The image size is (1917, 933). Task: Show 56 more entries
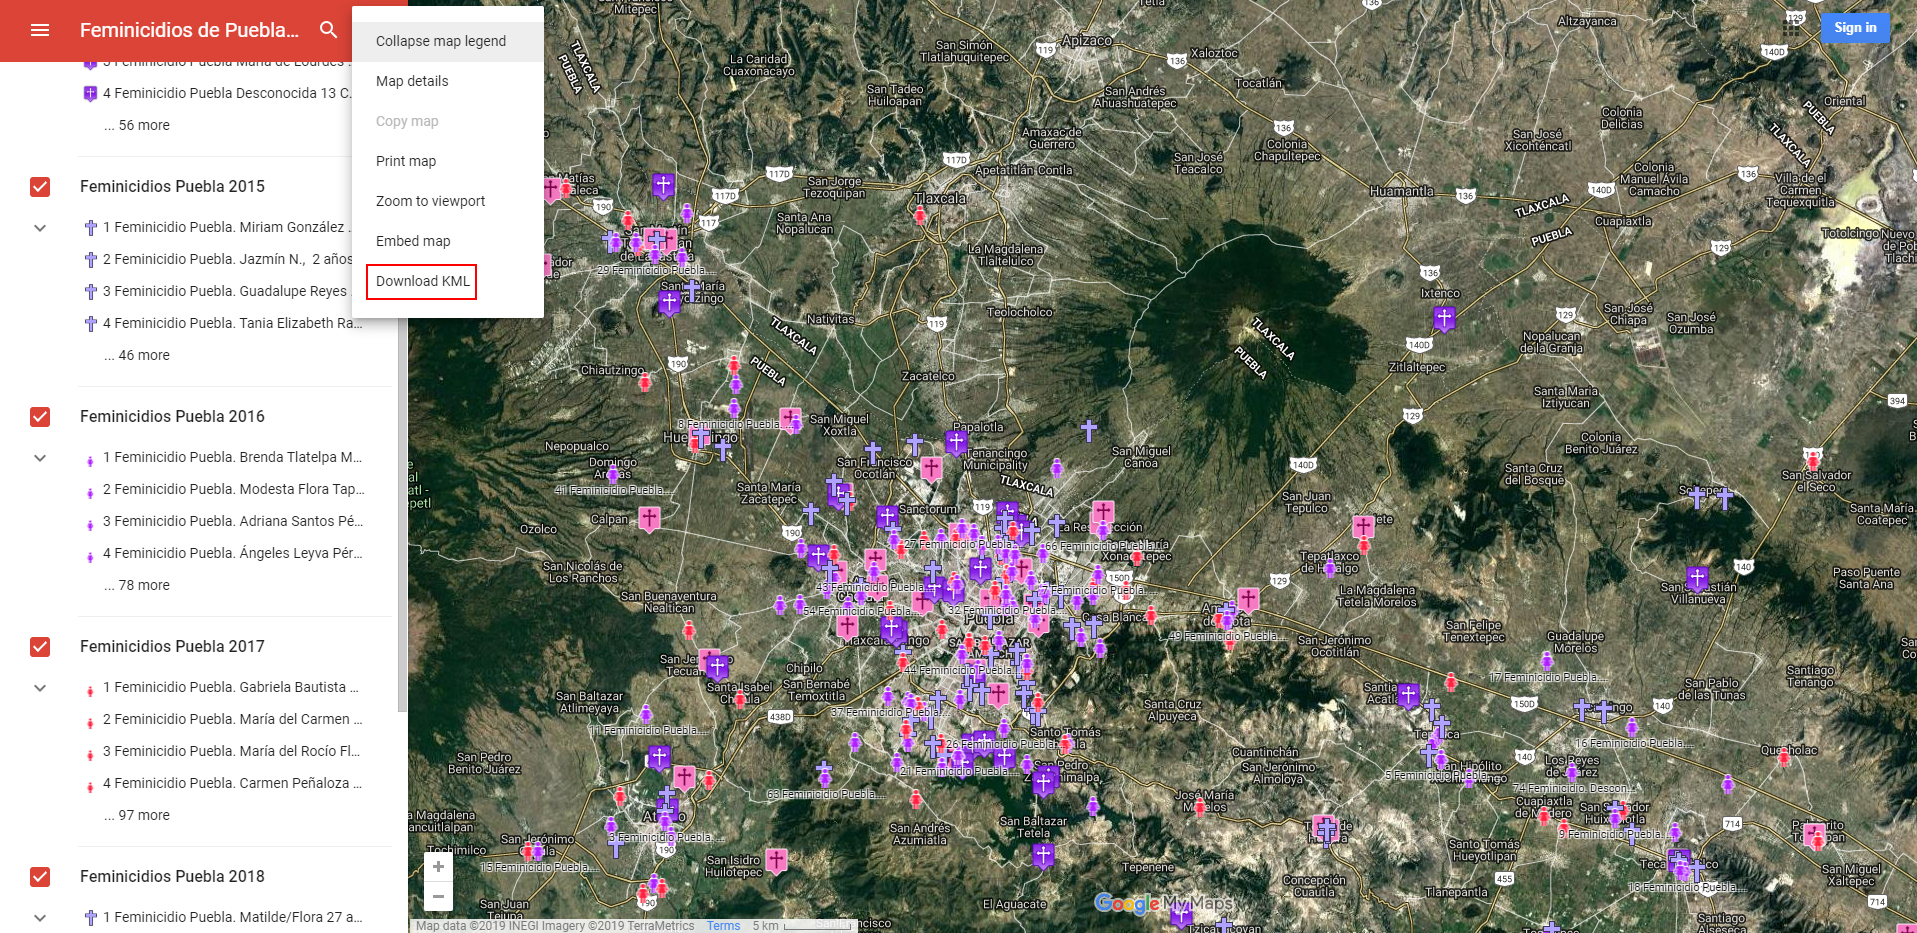[x=137, y=125]
